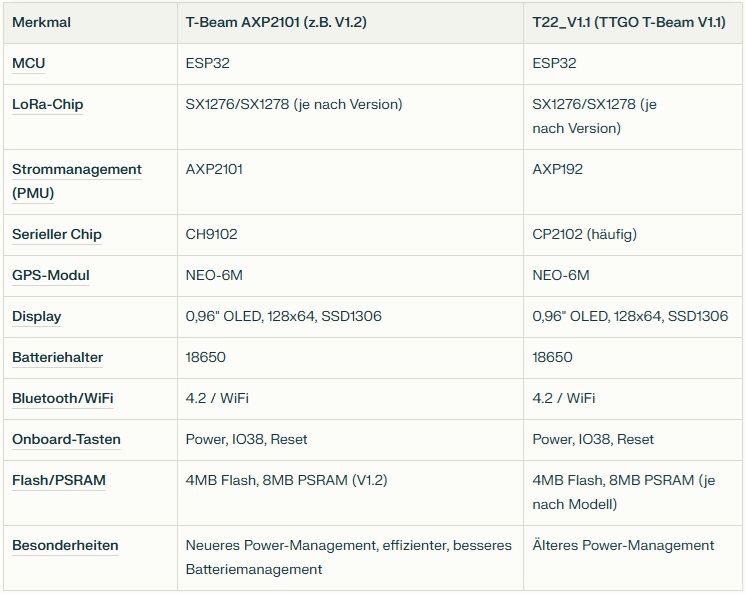
Task: Click the AXP2101 power management cell
Action: [x=214, y=169]
